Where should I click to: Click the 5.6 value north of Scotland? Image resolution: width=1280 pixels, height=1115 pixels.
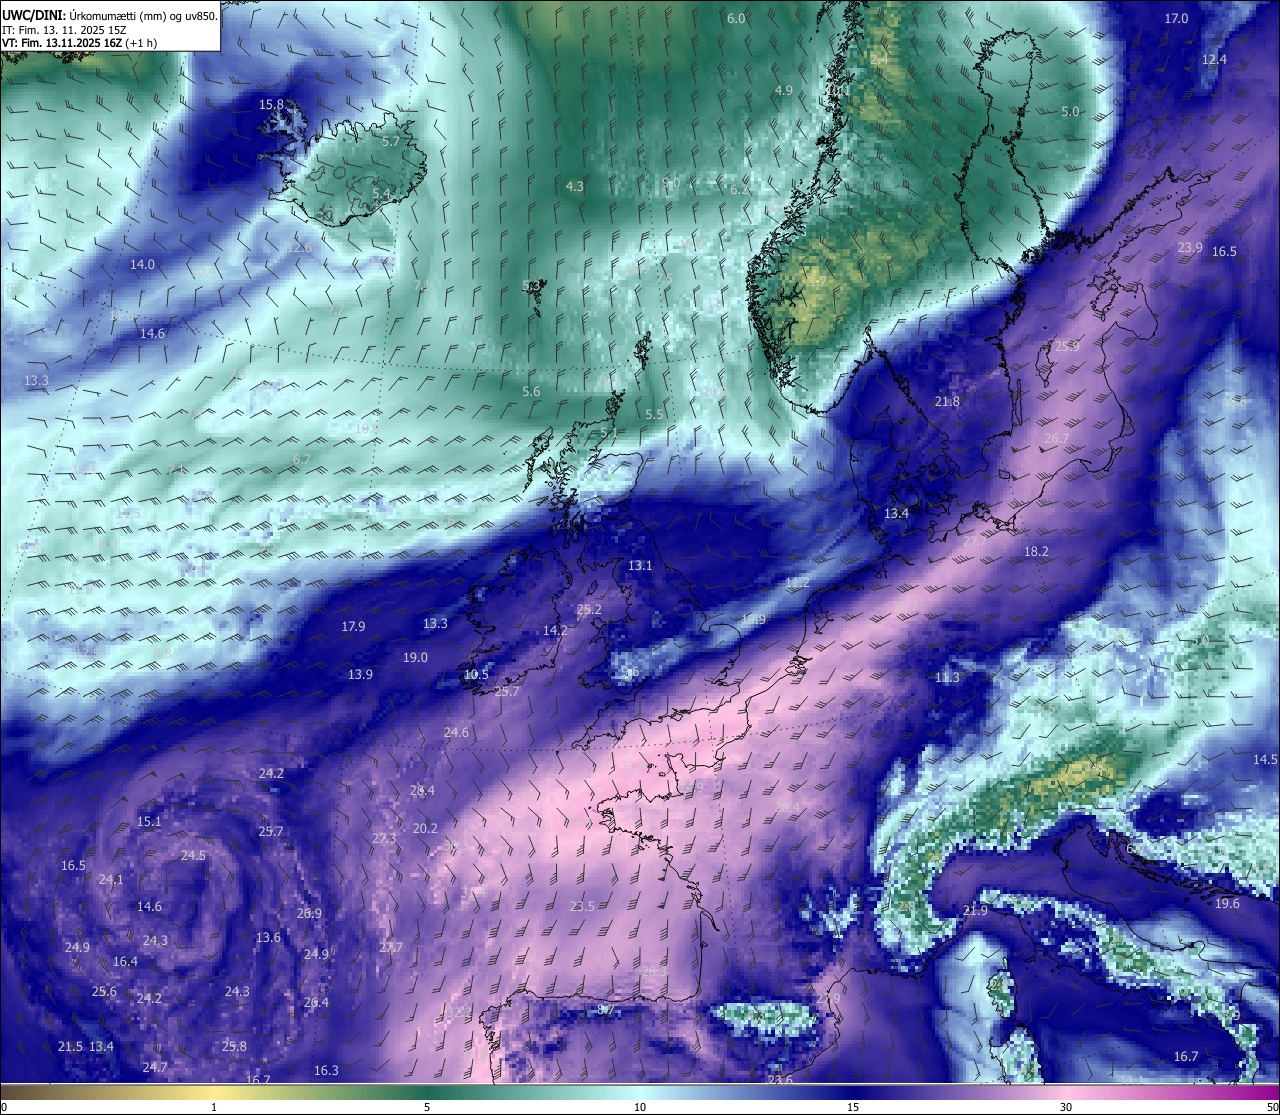pyautogui.click(x=531, y=391)
